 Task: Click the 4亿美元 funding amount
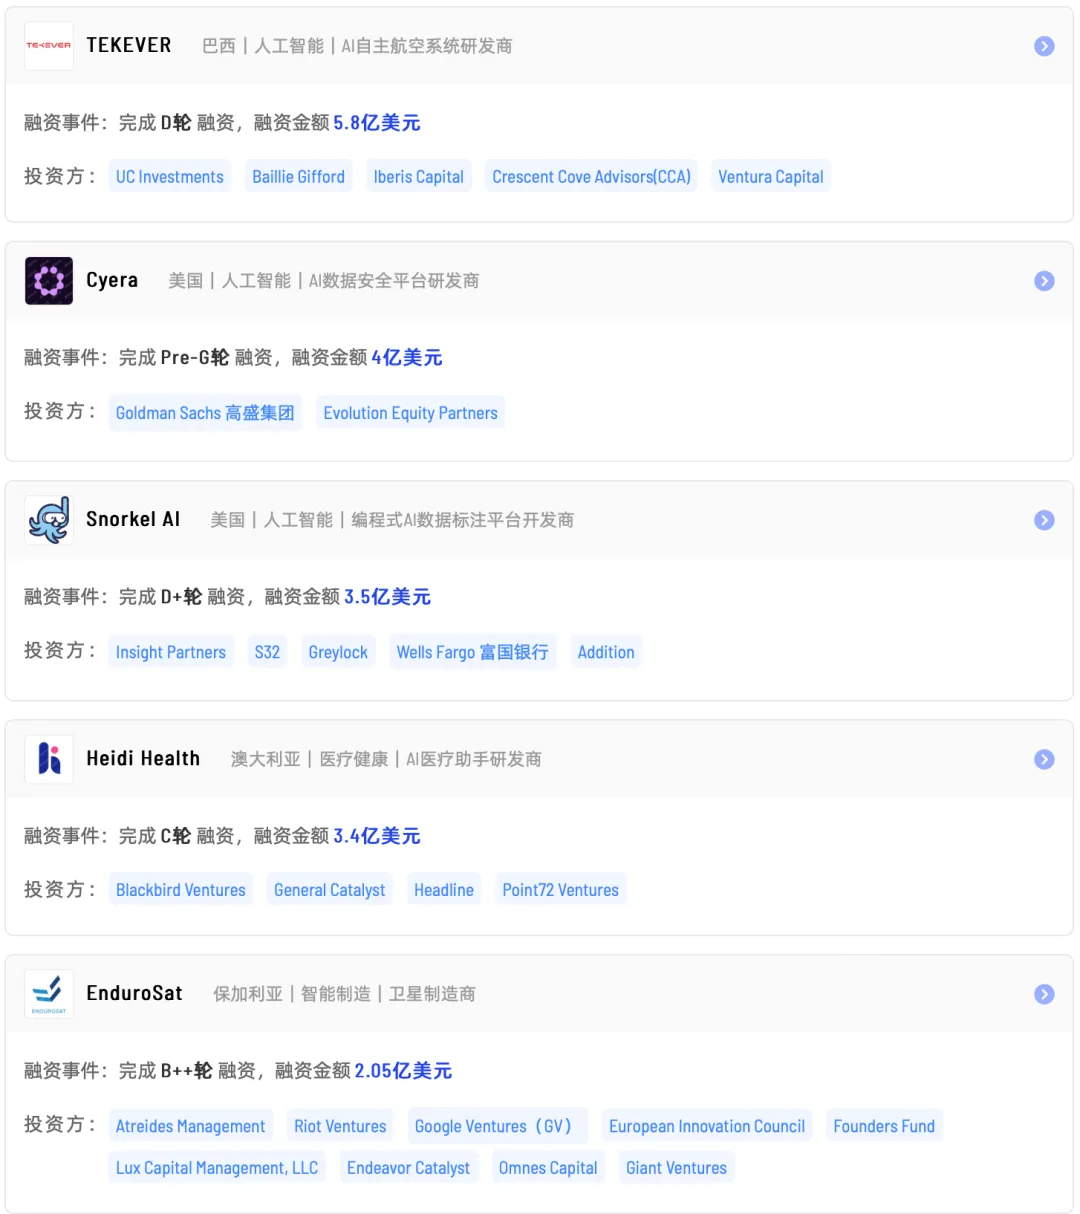coord(407,358)
